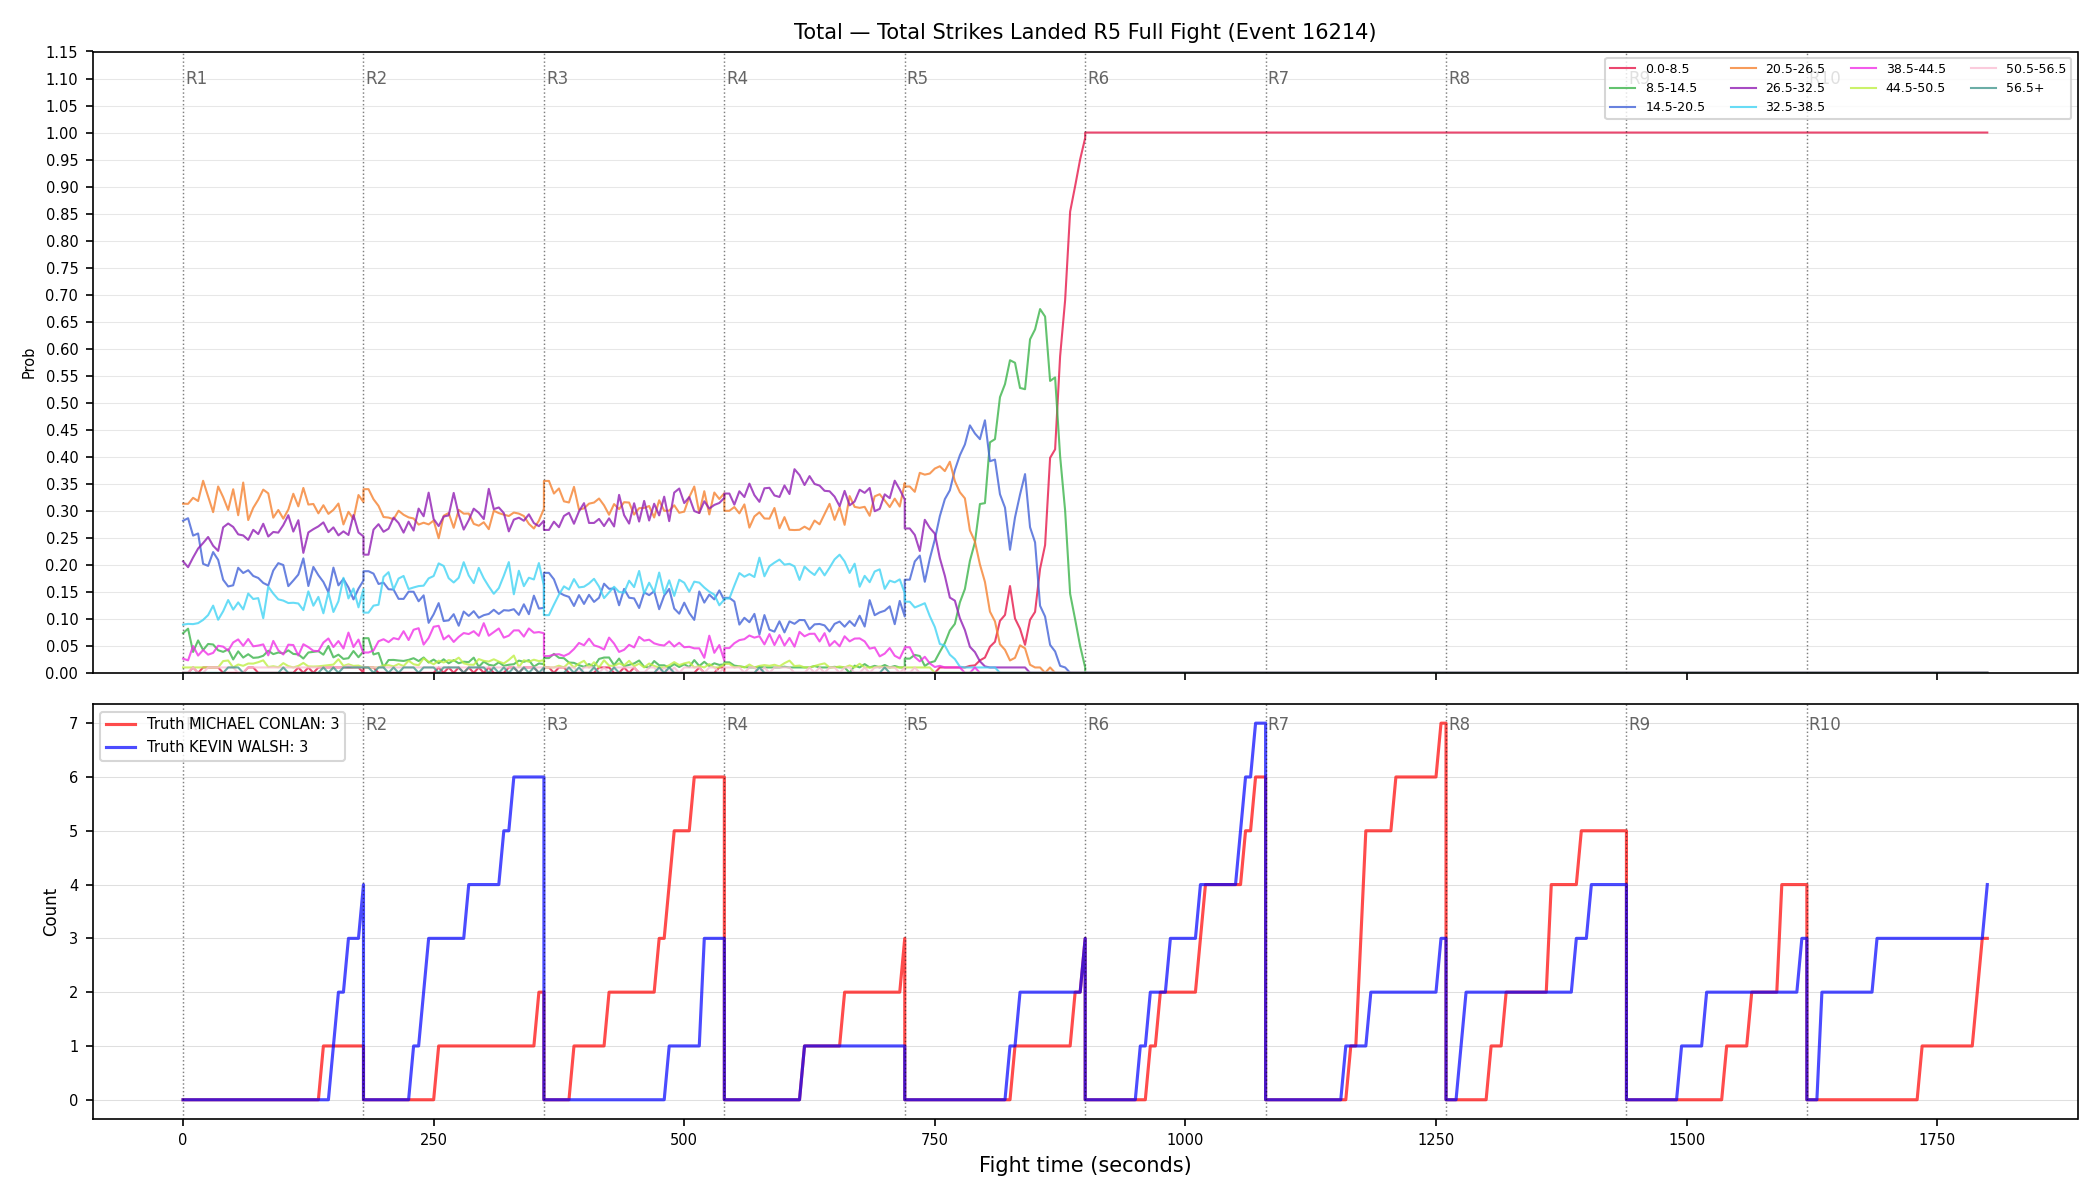Click the R1 round marker label

pos(196,78)
